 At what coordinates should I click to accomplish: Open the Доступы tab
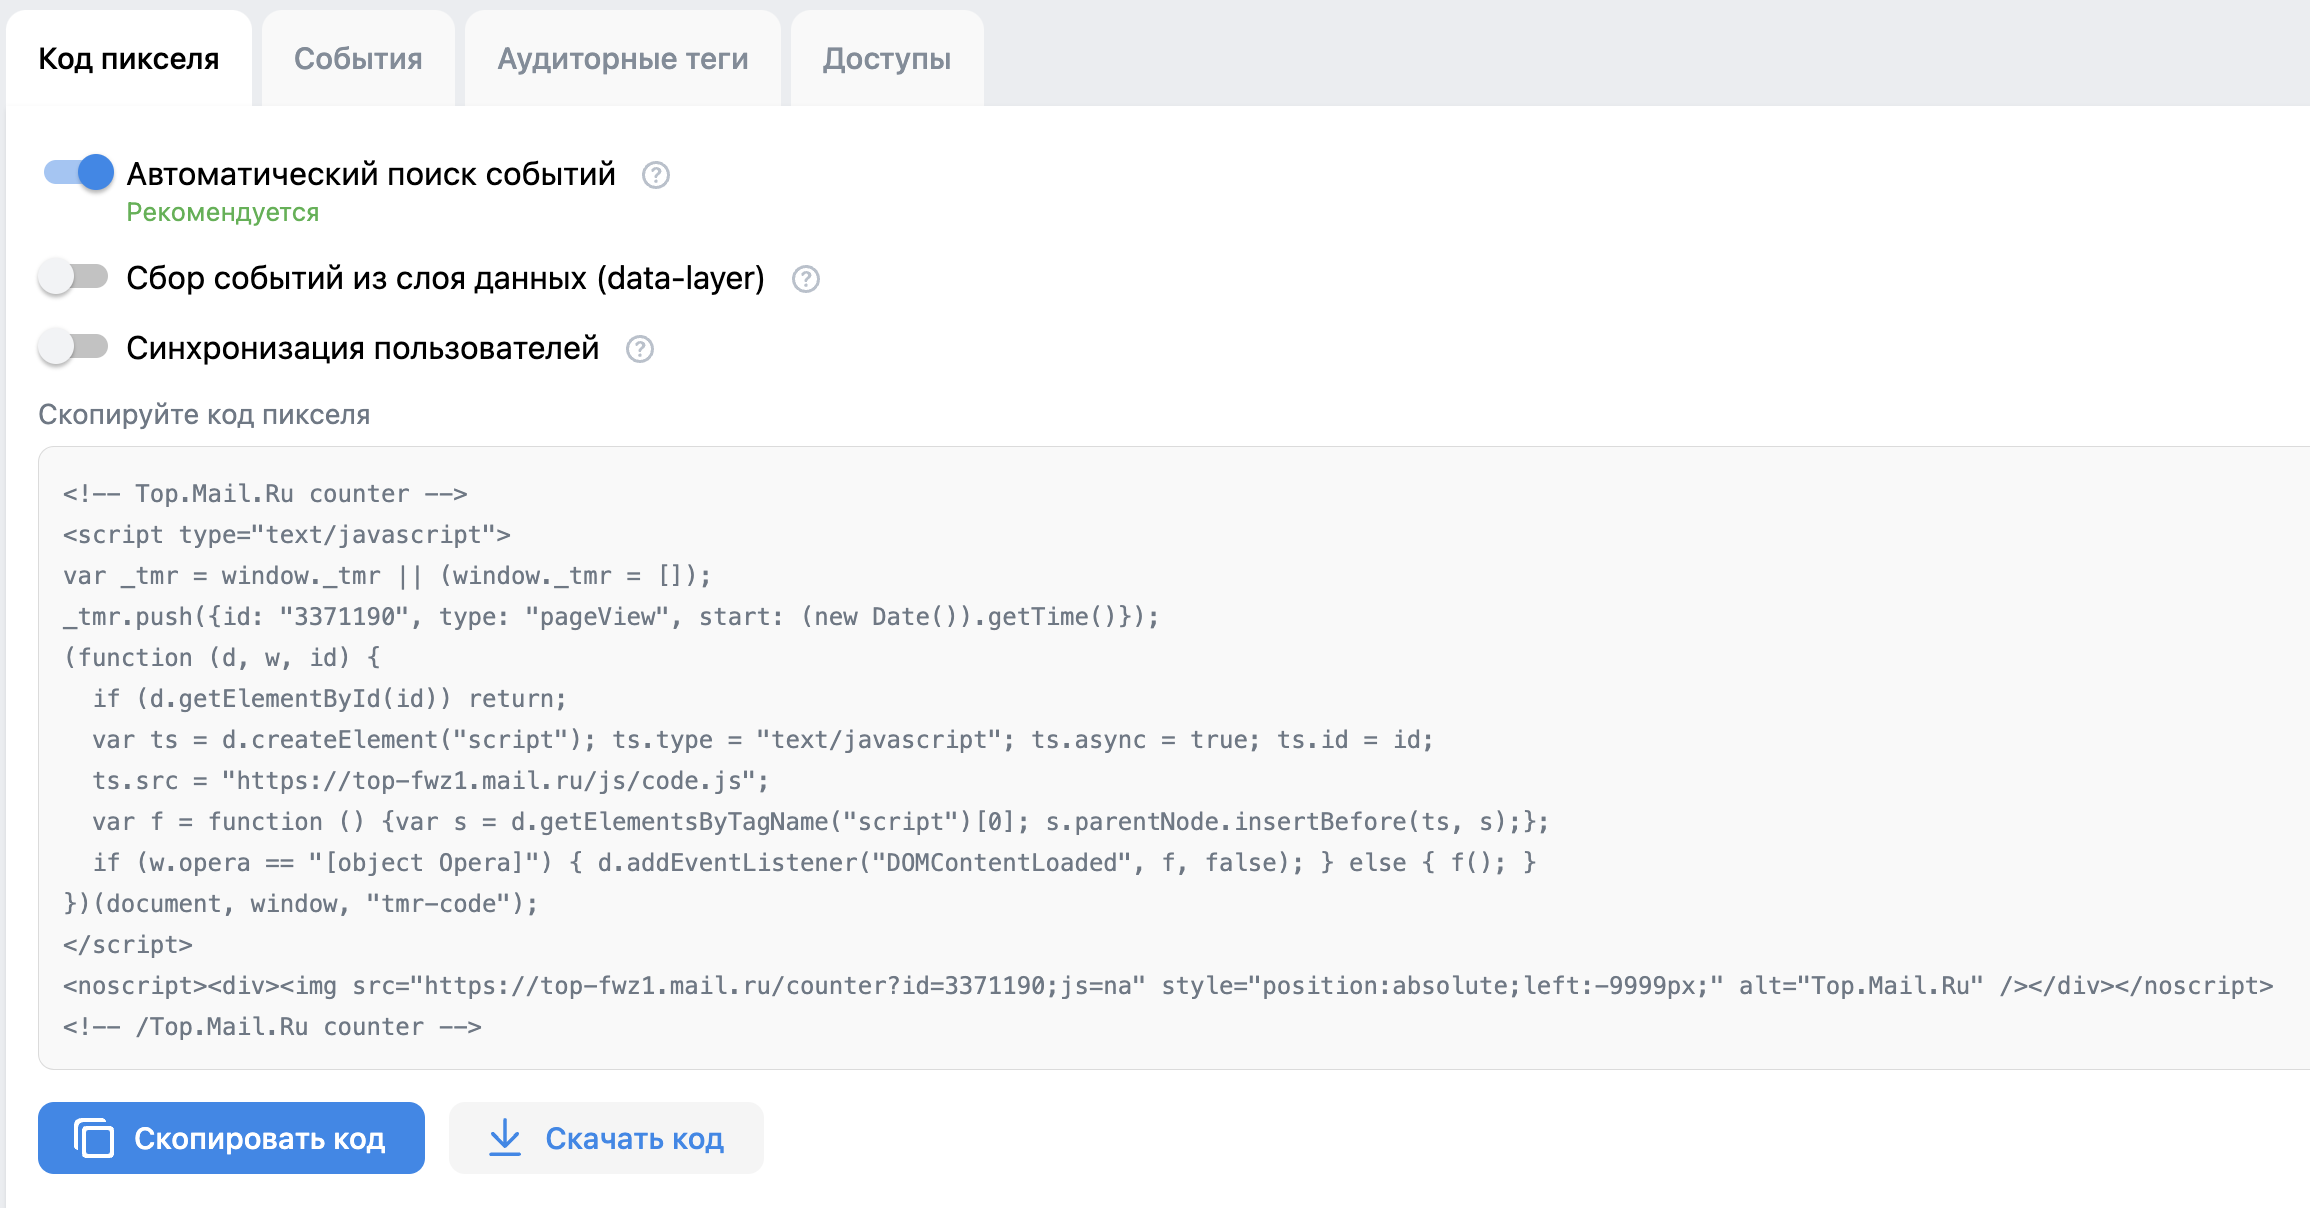tap(886, 59)
